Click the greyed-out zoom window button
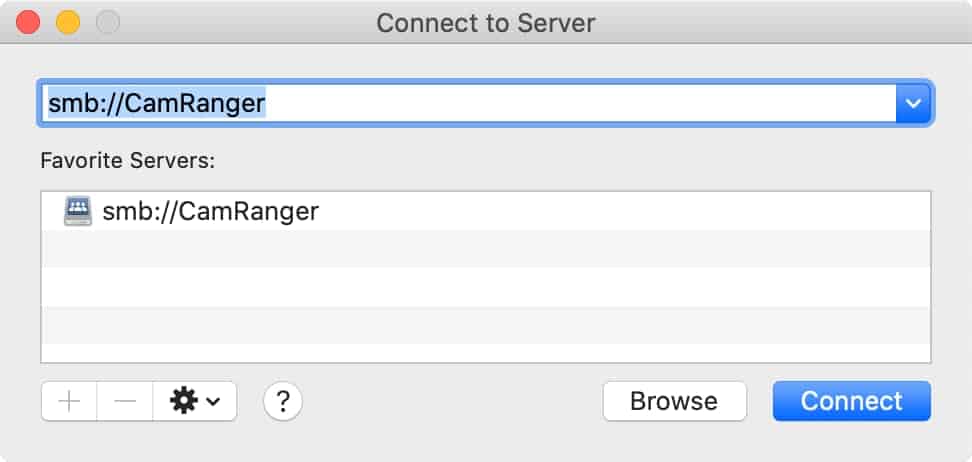The image size is (972, 462). (108, 23)
